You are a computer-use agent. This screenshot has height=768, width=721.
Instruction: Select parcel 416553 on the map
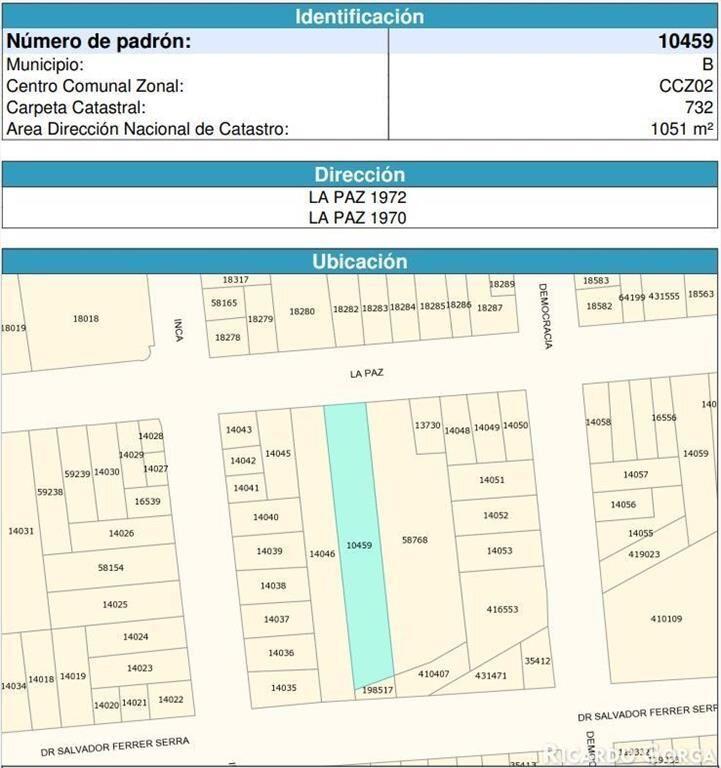(502, 609)
